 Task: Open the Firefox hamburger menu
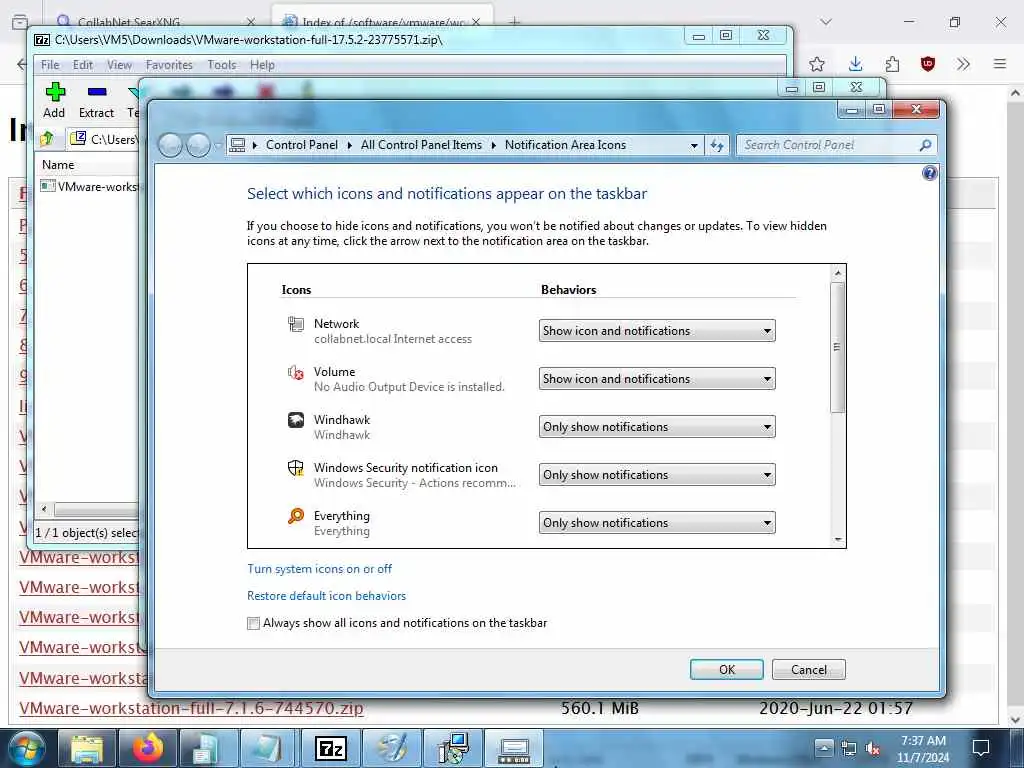1000,64
